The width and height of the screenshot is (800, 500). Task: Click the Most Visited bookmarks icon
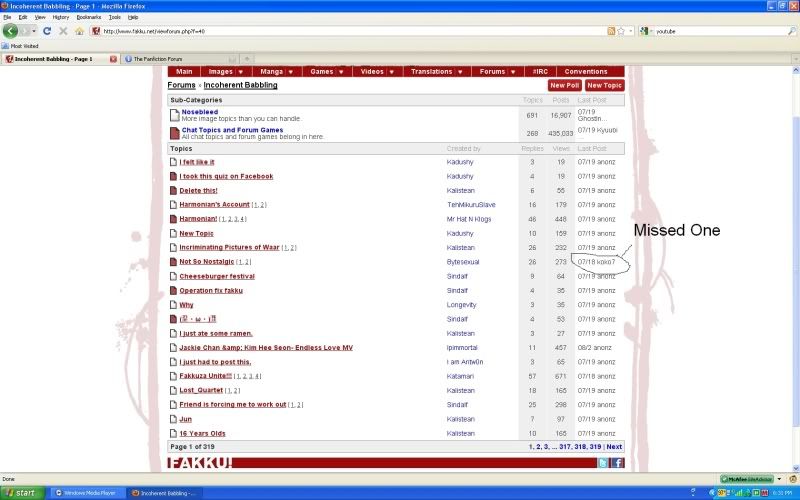pyautogui.click(x=6, y=46)
